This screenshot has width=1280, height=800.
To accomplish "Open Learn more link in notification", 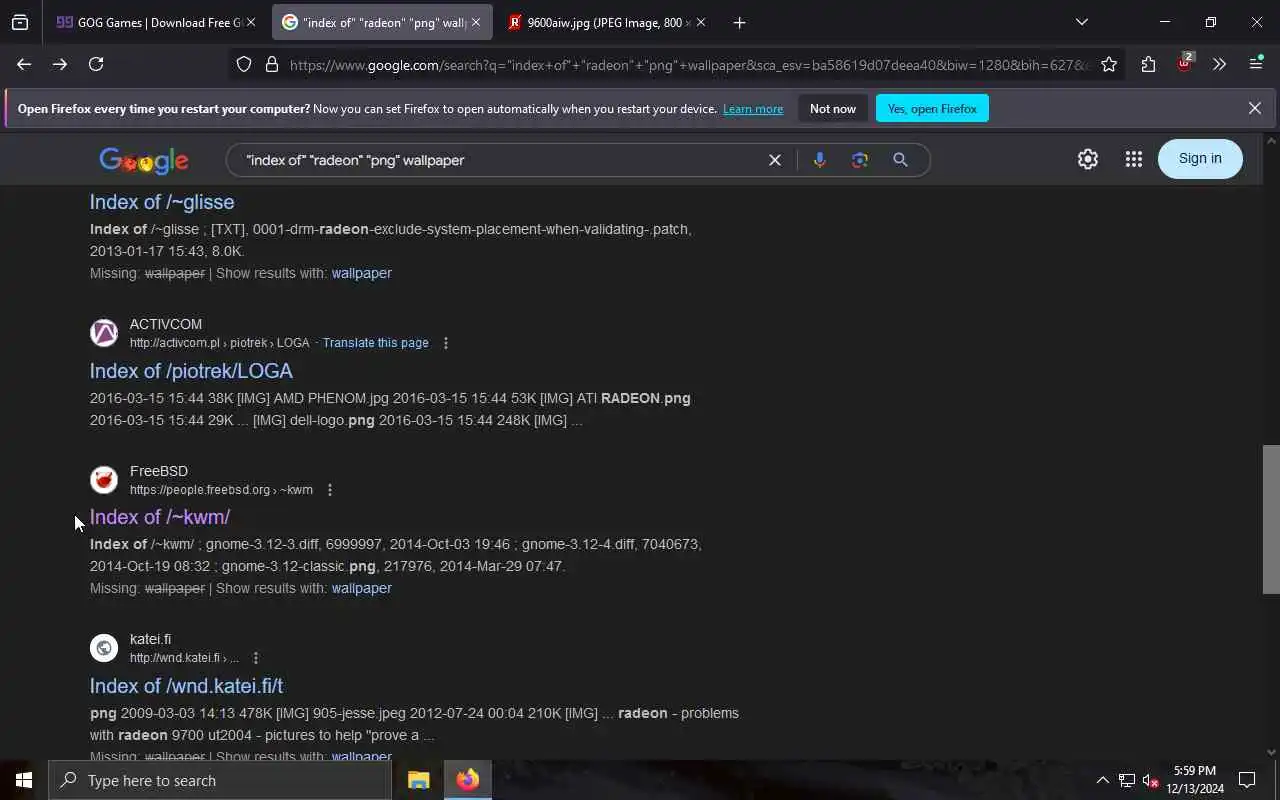I will (753, 109).
